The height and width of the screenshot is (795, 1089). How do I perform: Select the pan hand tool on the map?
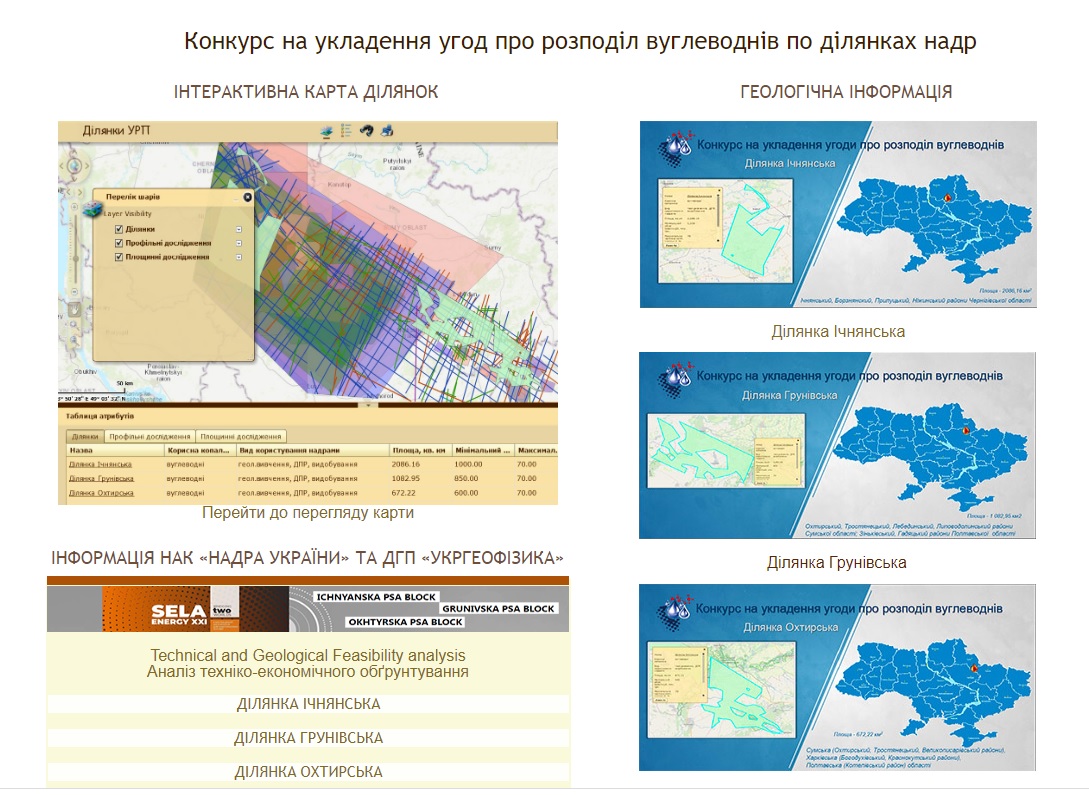point(74,310)
